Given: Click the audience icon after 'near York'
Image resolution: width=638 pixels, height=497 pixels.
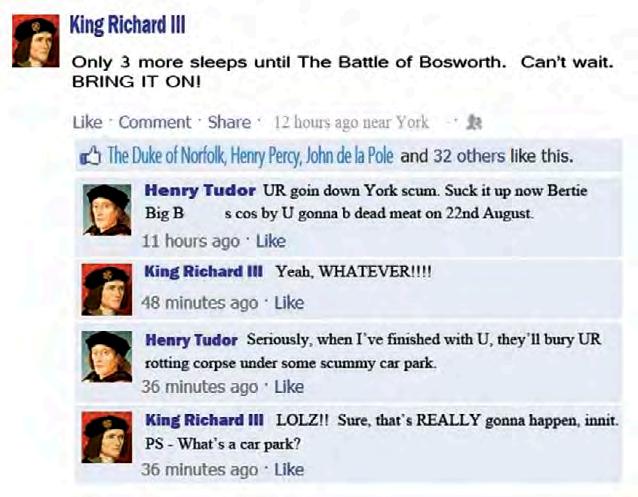Looking at the screenshot, I should pyautogui.click(x=474, y=122).
